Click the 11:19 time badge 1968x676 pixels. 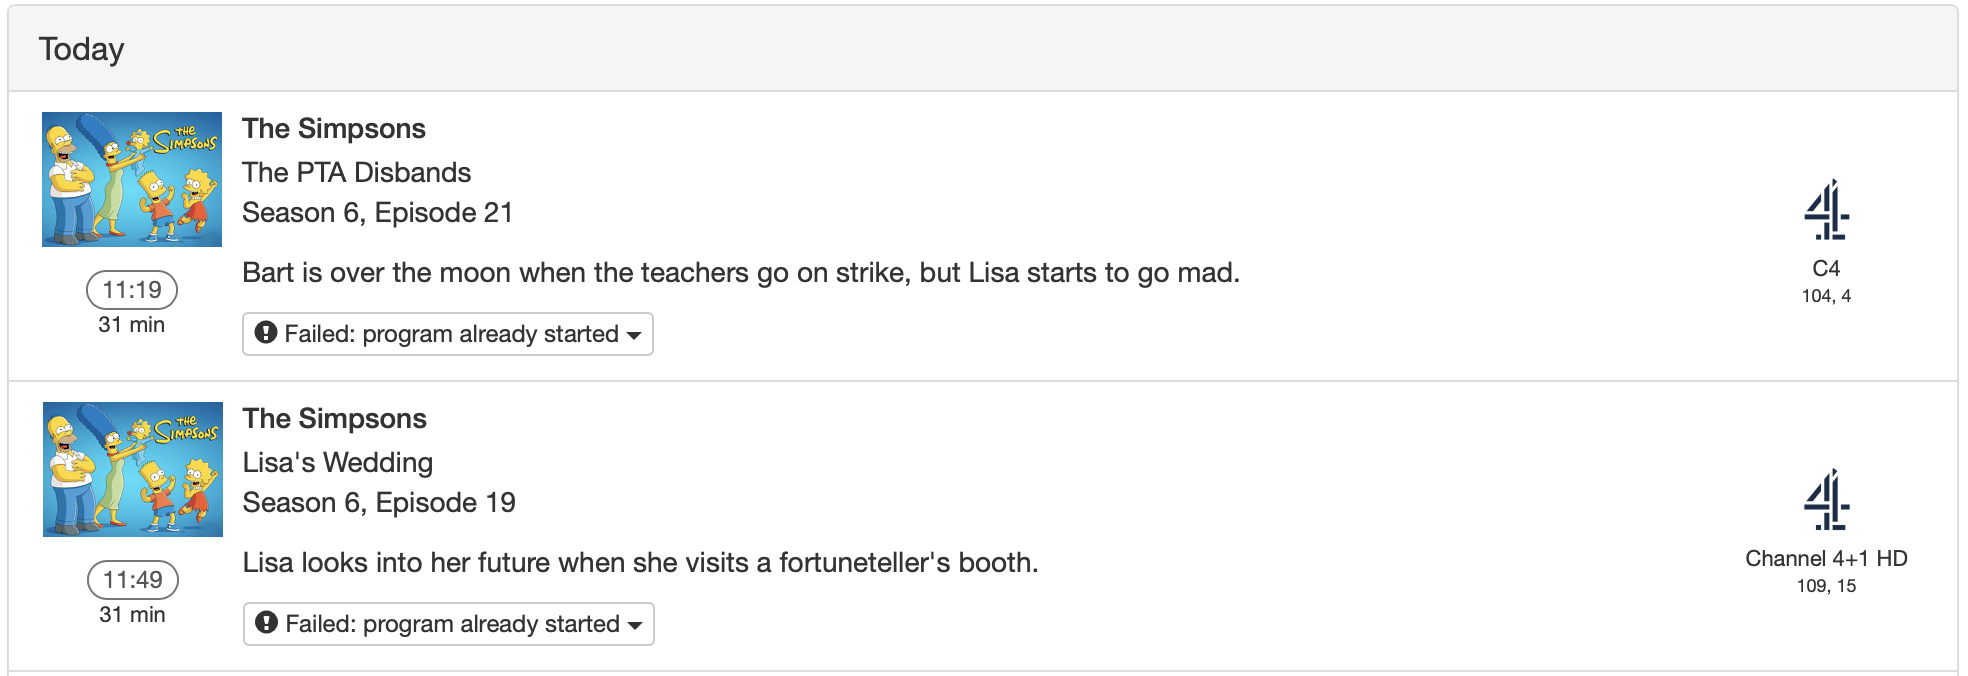tap(132, 290)
